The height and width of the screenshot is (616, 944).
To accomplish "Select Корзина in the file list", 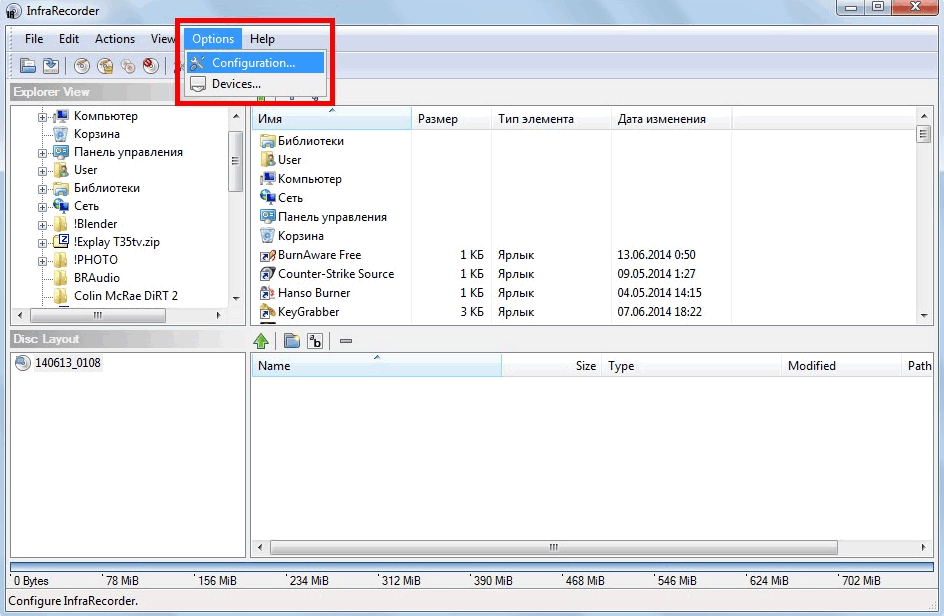I will pos(292,236).
